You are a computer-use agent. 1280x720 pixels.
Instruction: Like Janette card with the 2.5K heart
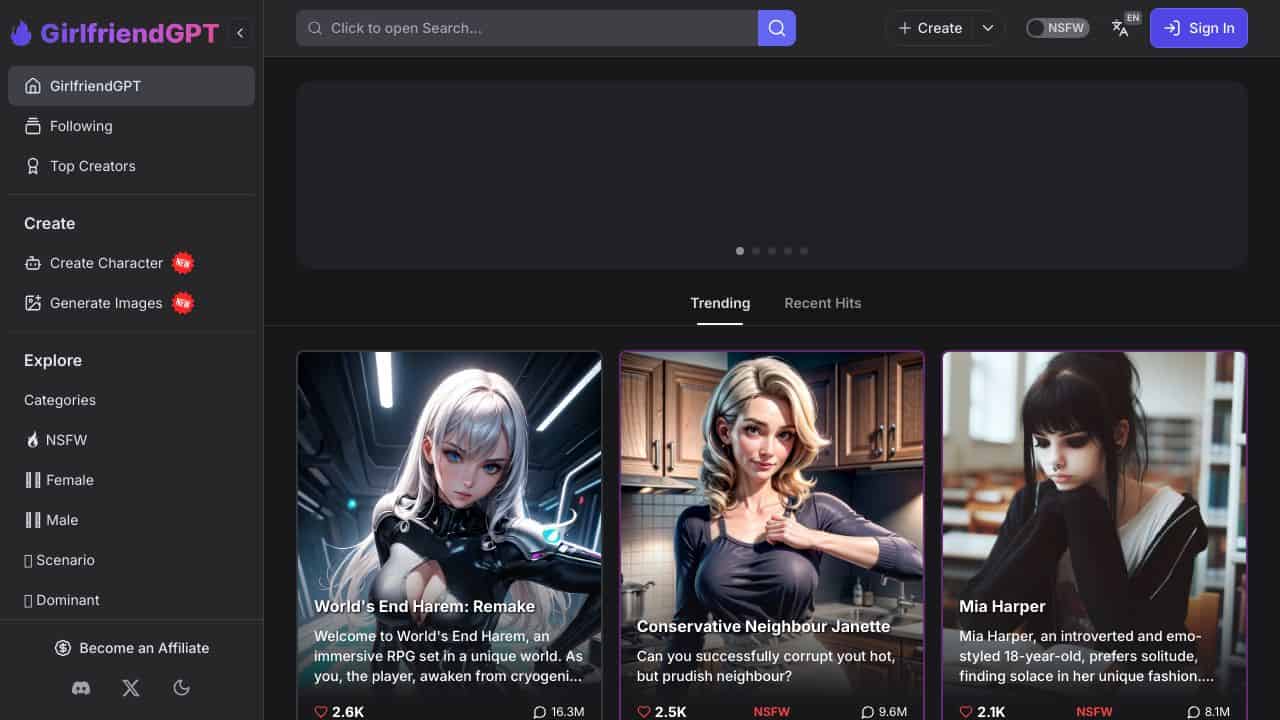[x=644, y=712]
